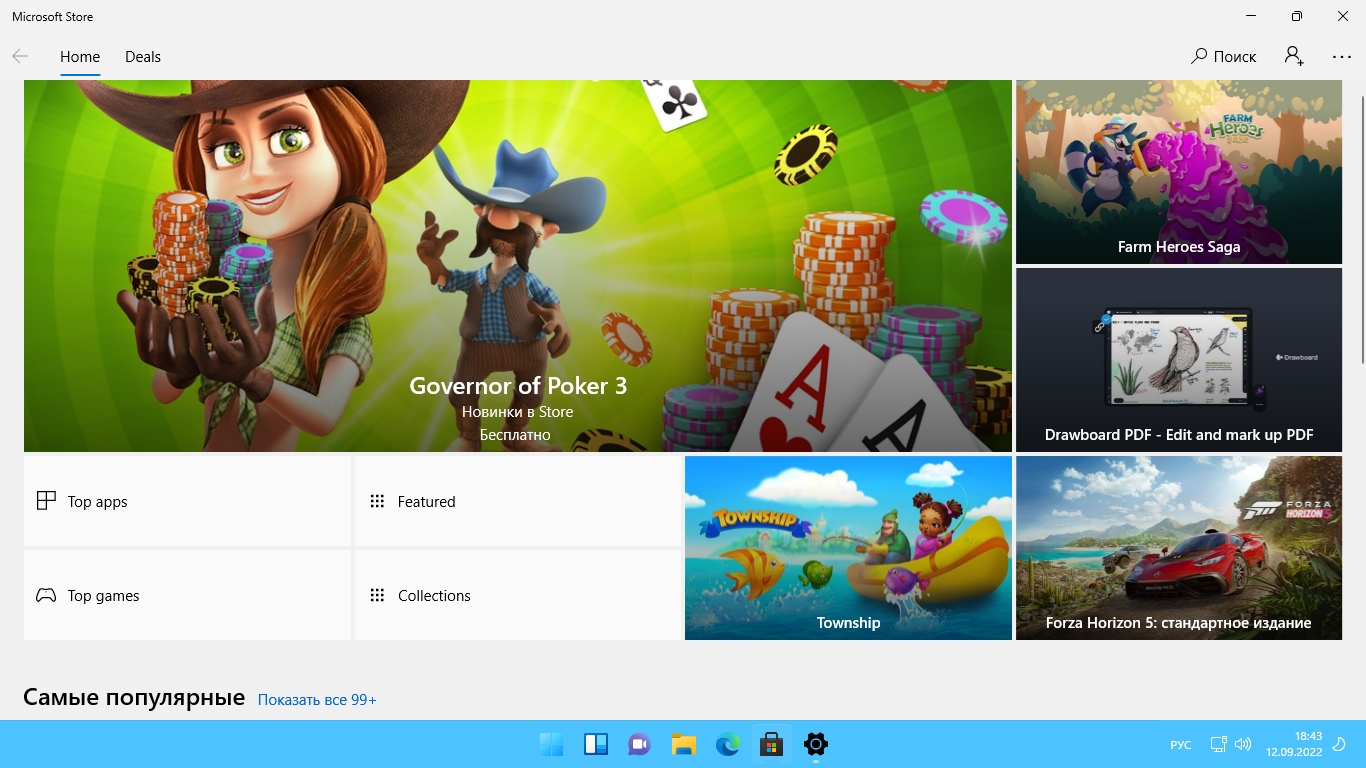The width and height of the screenshot is (1366, 768).
Task: Click the РУС language indicator
Action: click(1181, 745)
